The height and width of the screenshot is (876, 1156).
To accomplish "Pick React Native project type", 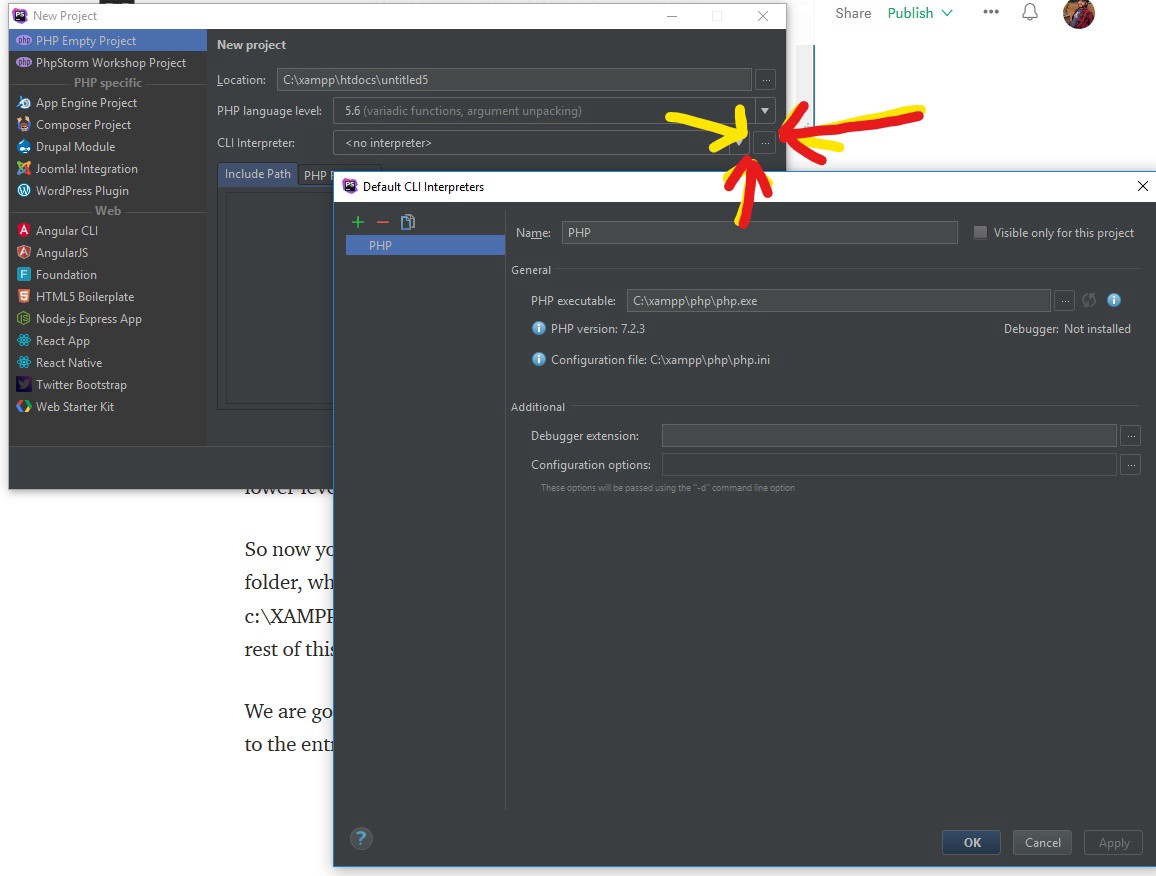I will [108, 363].
